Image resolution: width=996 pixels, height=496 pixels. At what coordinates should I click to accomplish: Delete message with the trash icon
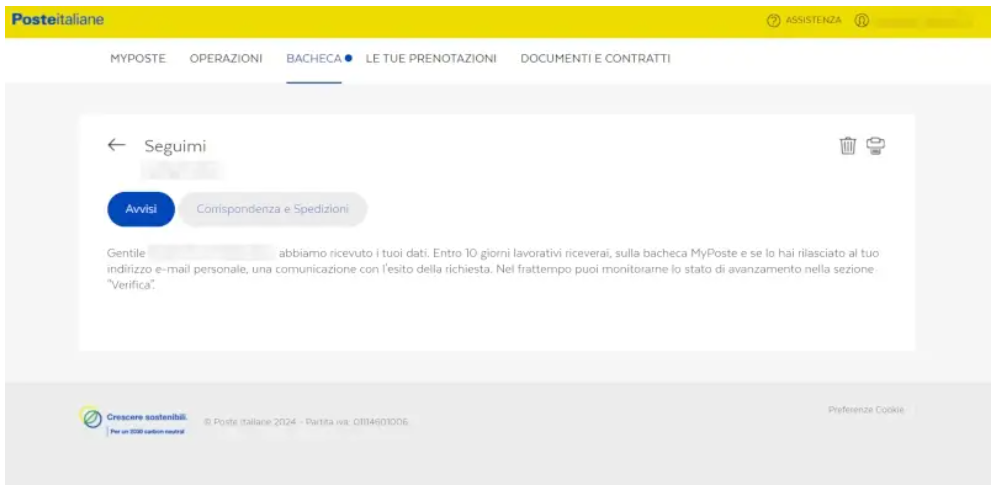[x=848, y=146]
